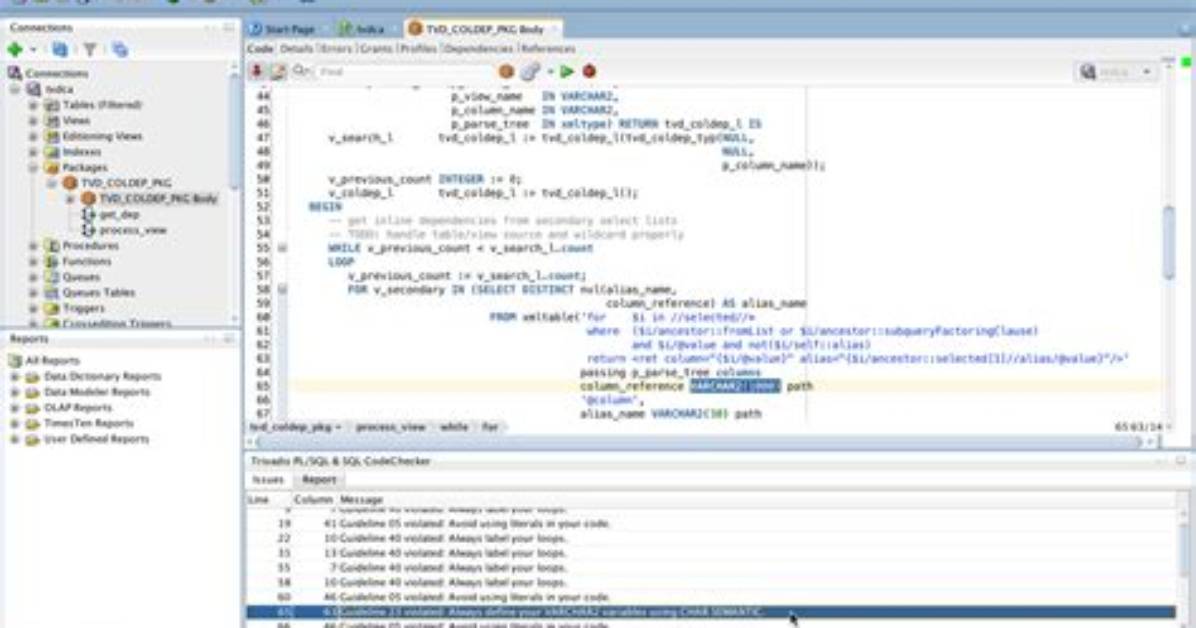Collapse the Indica connection node
The image size is (1196, 628).
14,89
